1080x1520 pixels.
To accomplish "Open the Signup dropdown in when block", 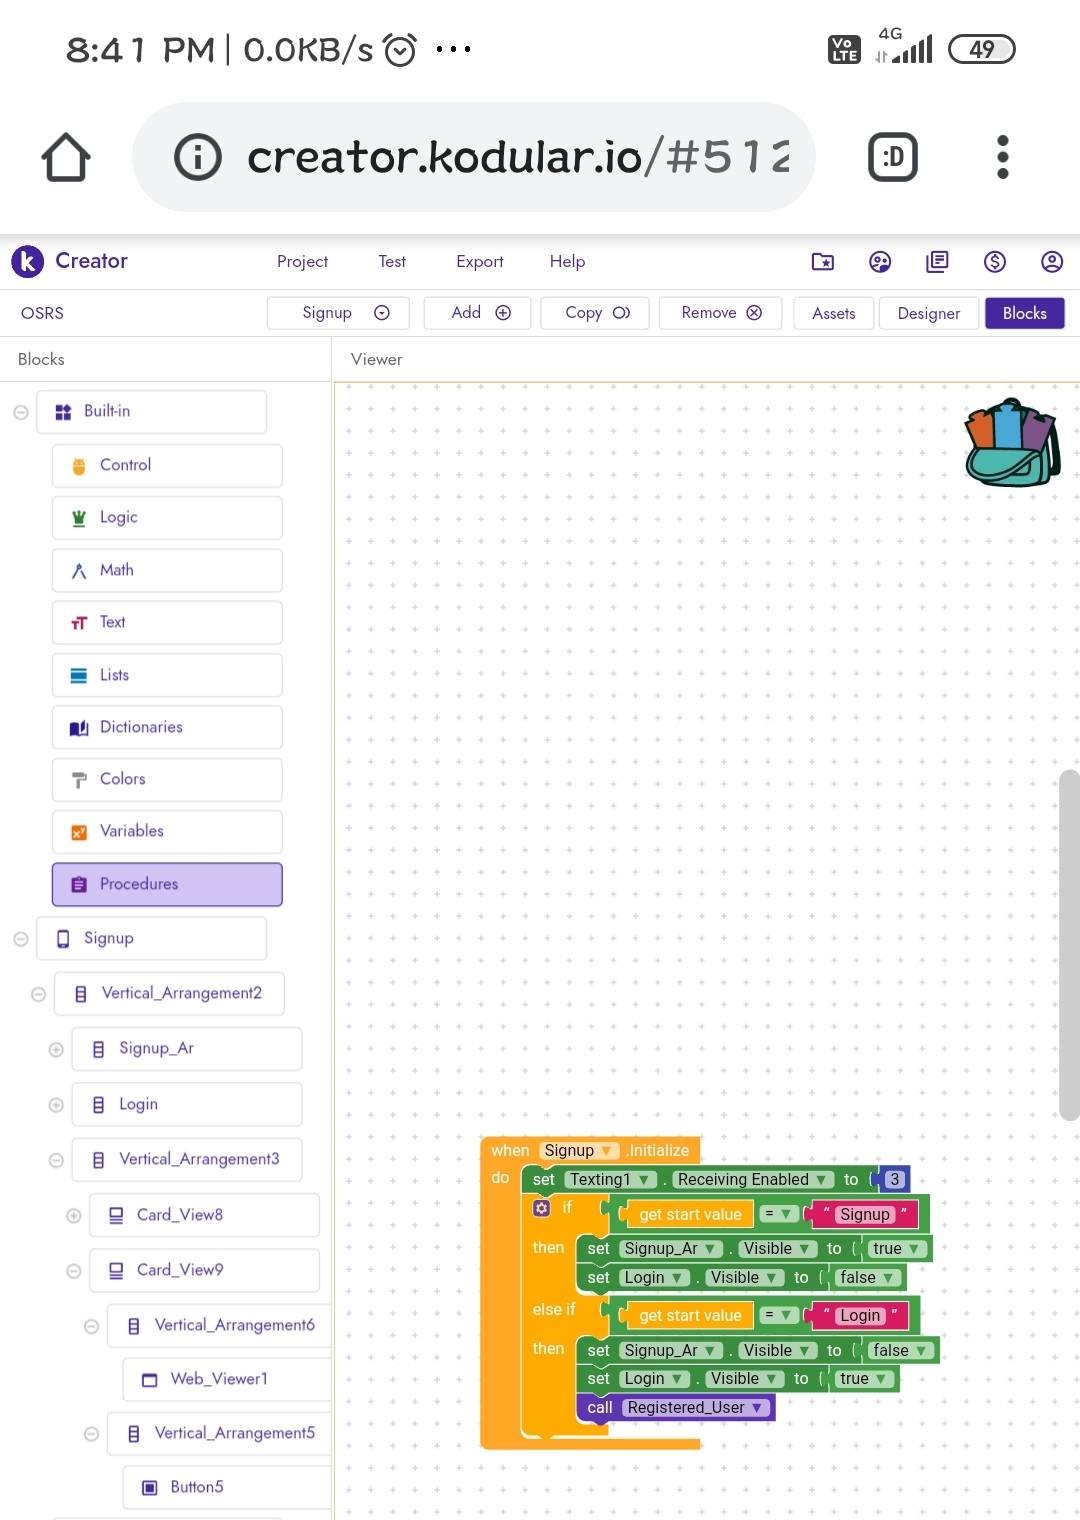I will pyautogui.click(x=578, y=1151).
